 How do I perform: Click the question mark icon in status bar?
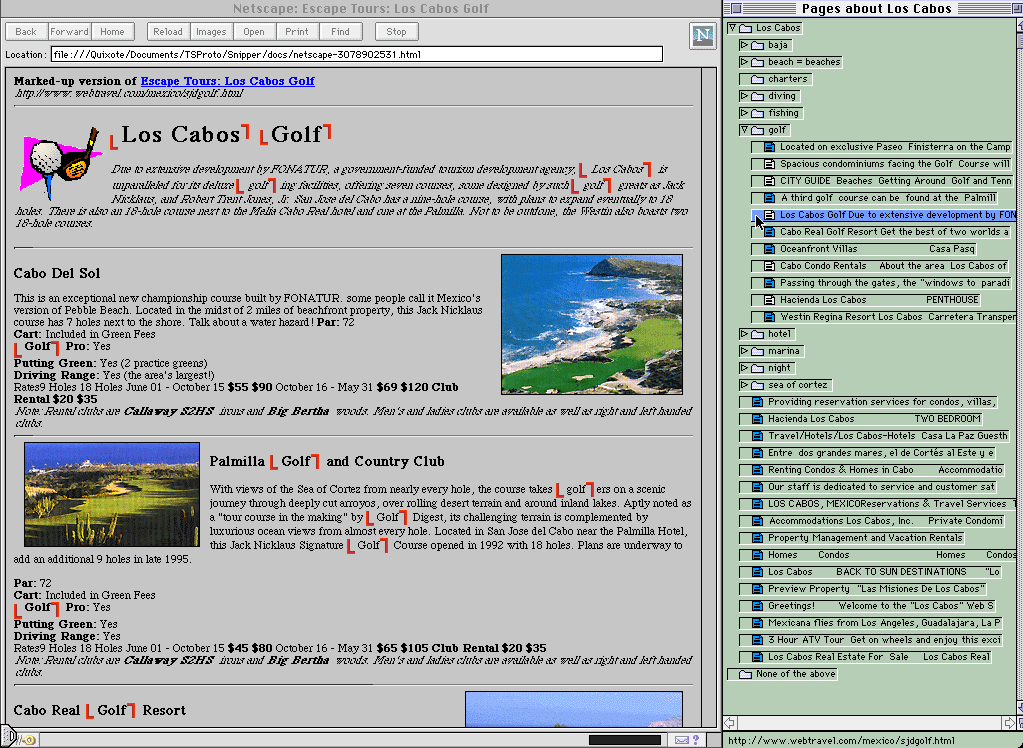[695, 740]
